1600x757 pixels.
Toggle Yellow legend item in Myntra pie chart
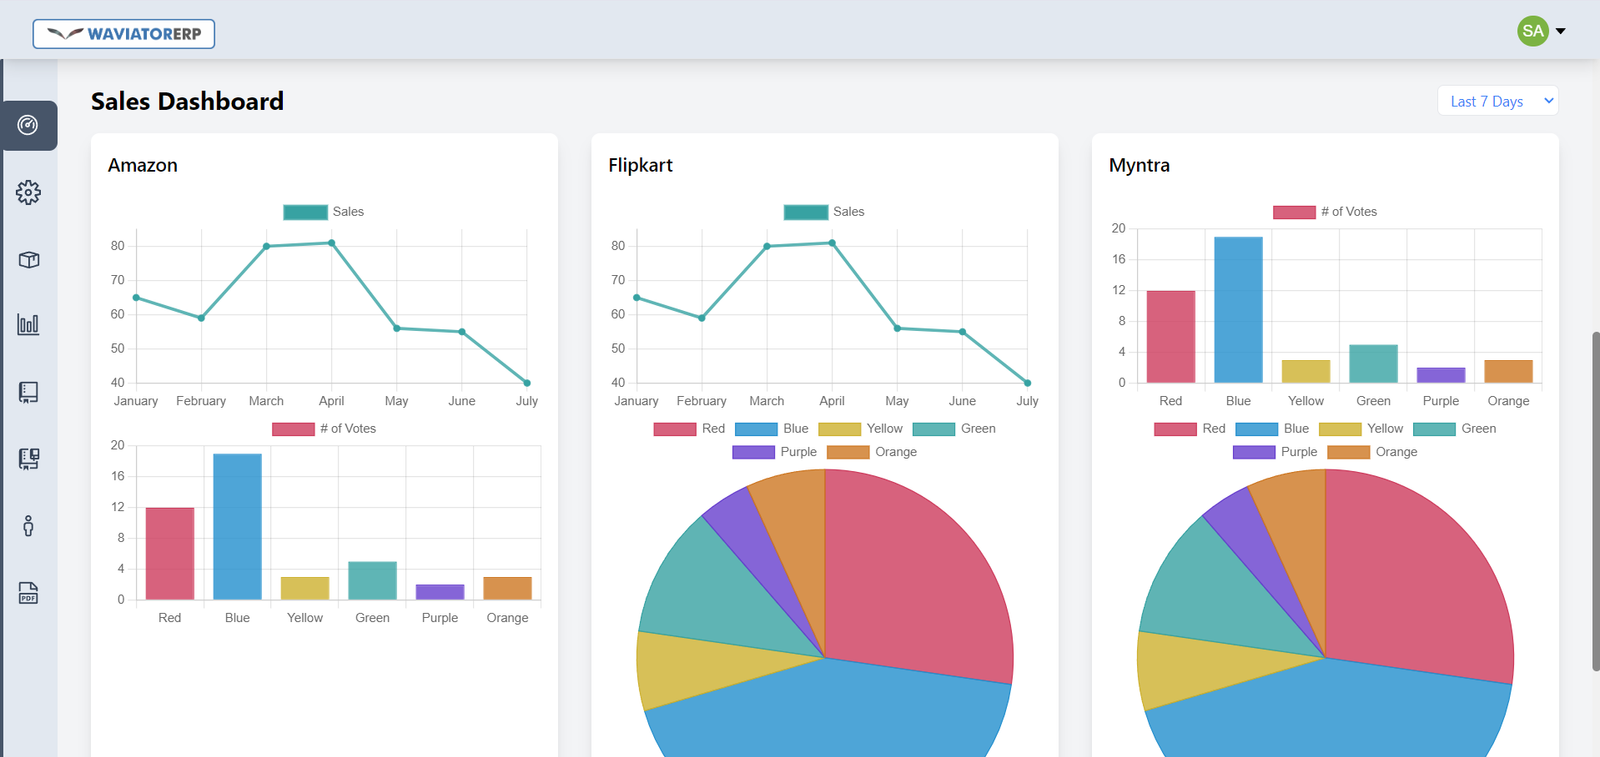[1361, 429]
